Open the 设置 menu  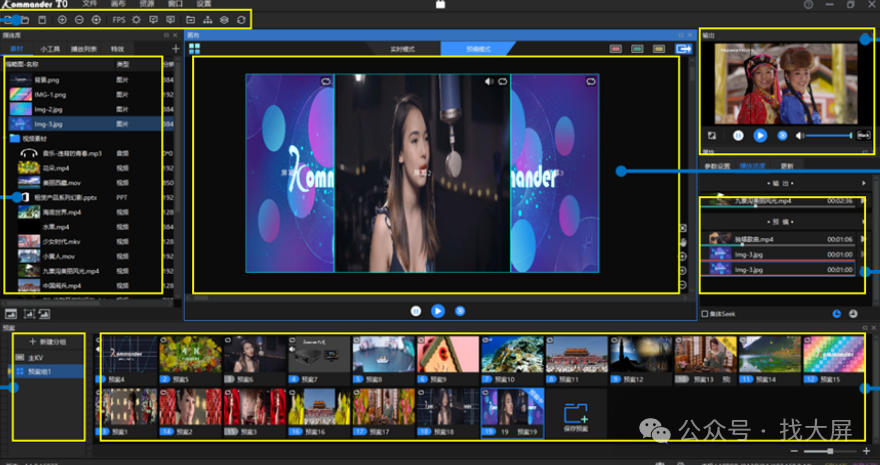[x=204, y=4]
